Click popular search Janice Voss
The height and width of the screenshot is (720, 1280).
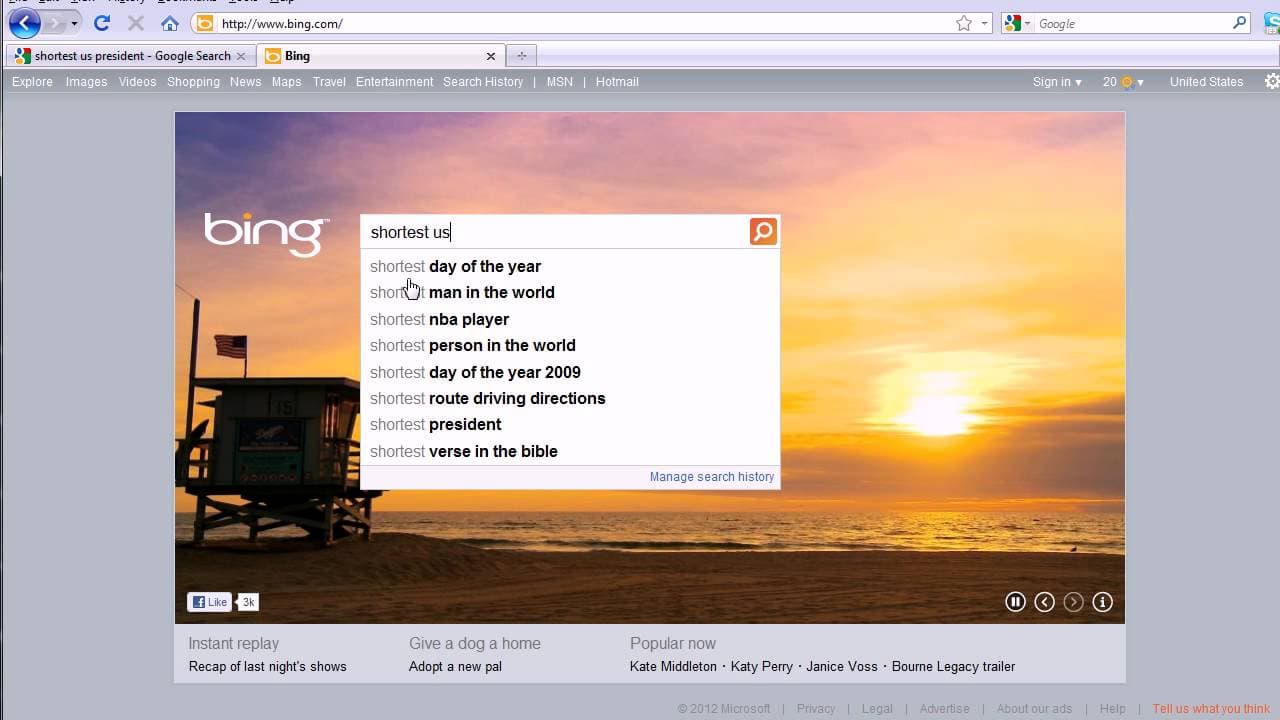click(842, 667)
